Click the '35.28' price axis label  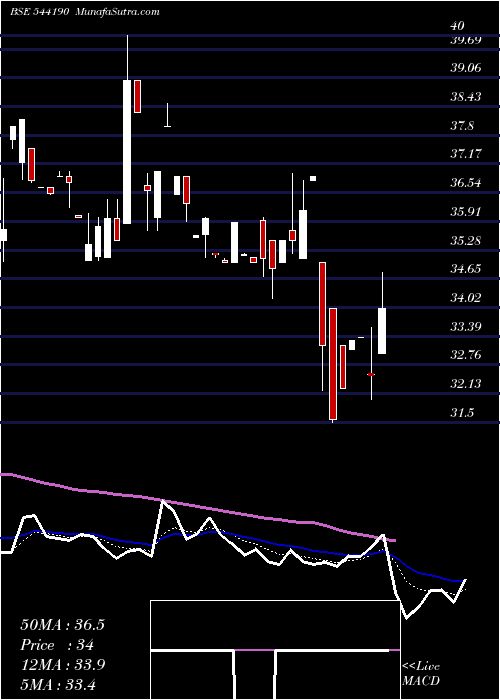pyautogui.click(x=466, y=241)
